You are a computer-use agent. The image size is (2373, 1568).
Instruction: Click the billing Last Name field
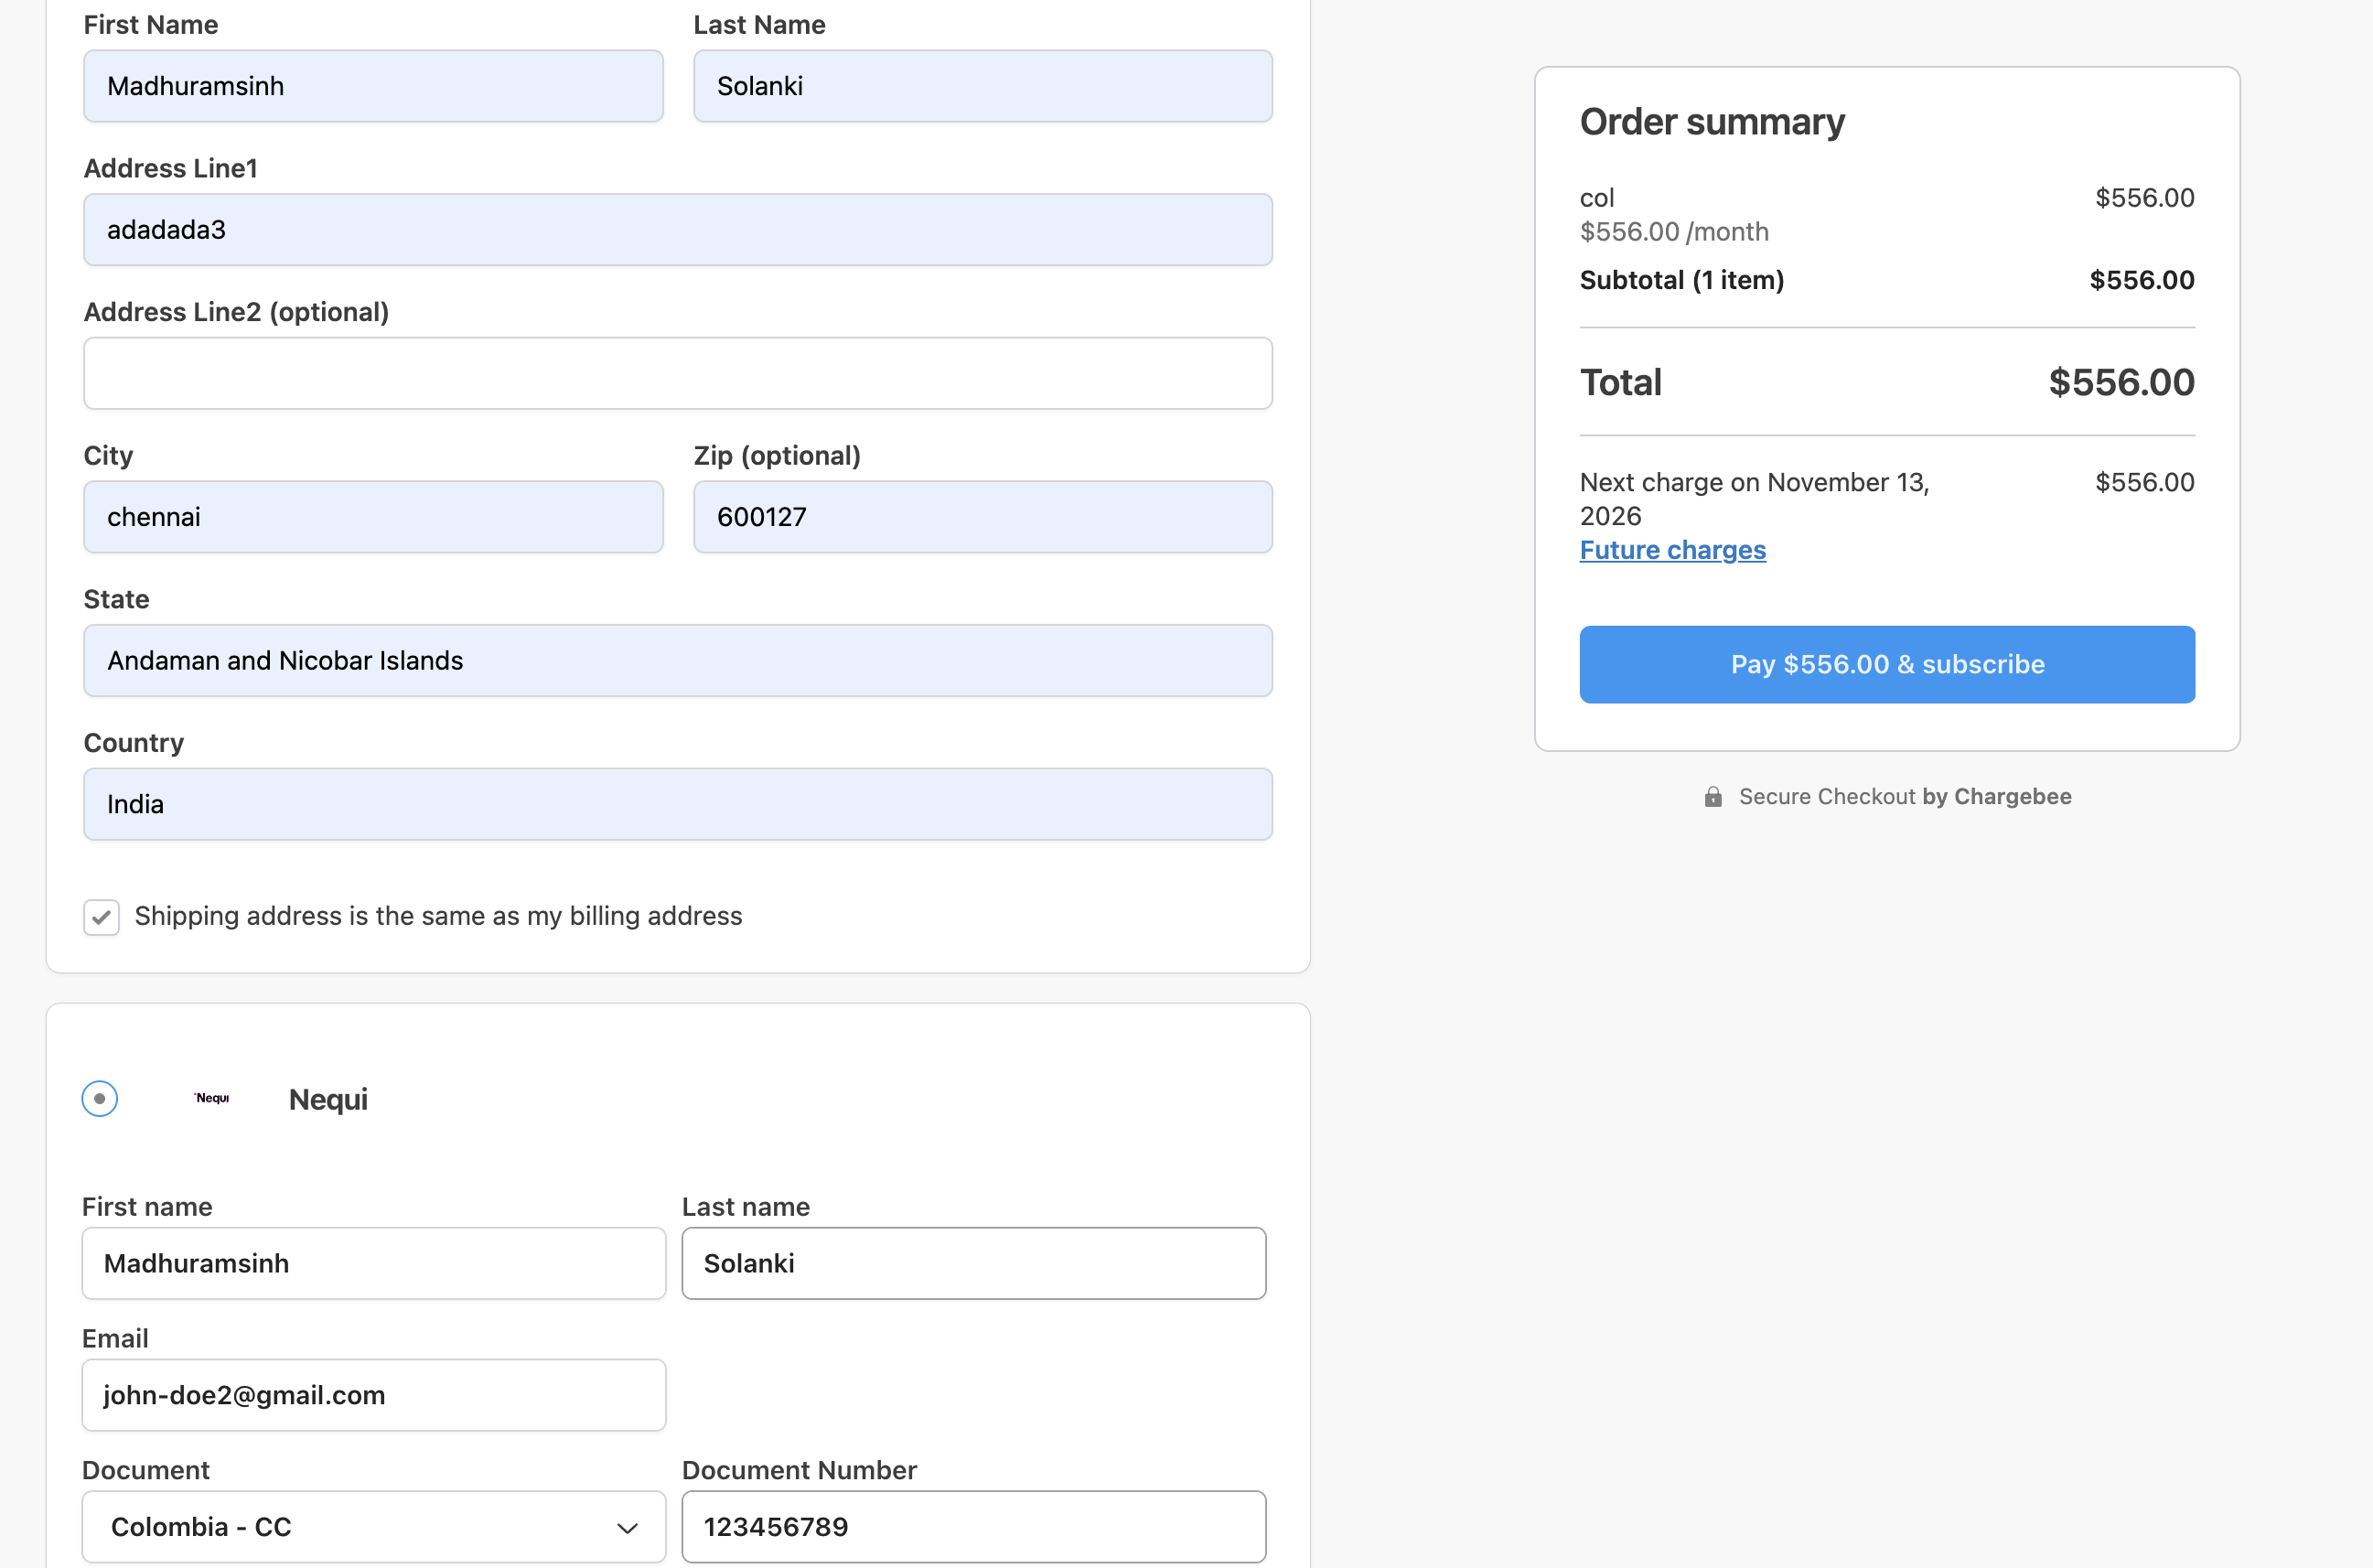(983, 86)
